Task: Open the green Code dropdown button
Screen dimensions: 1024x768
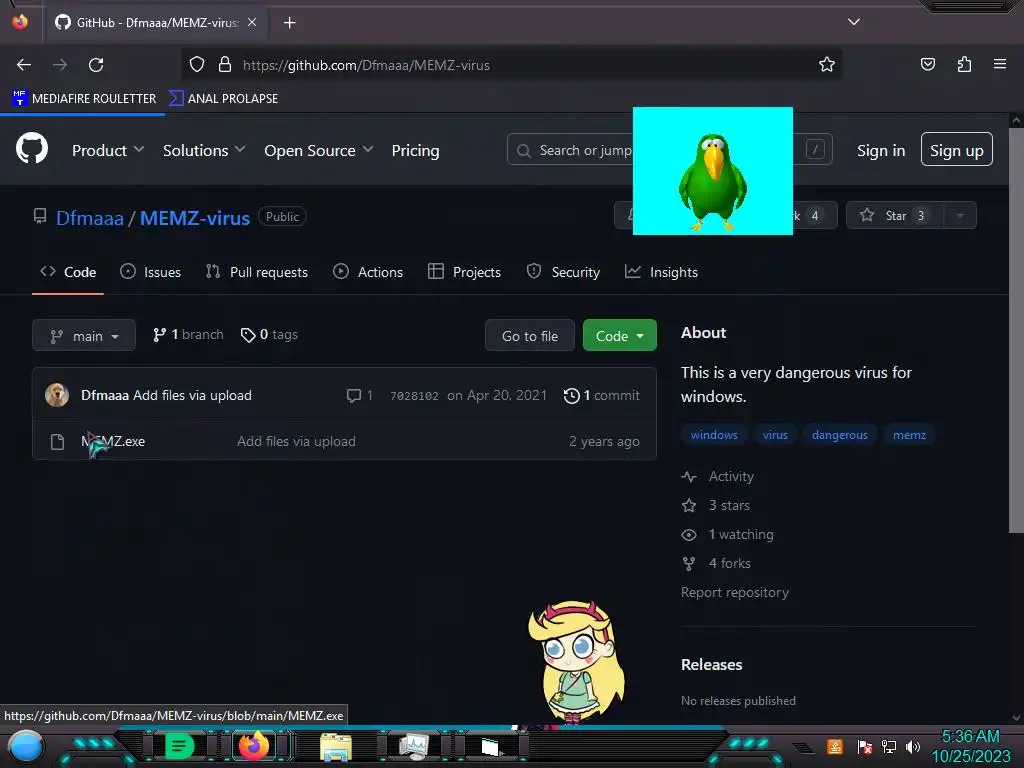Action: [x=619, y=336]
